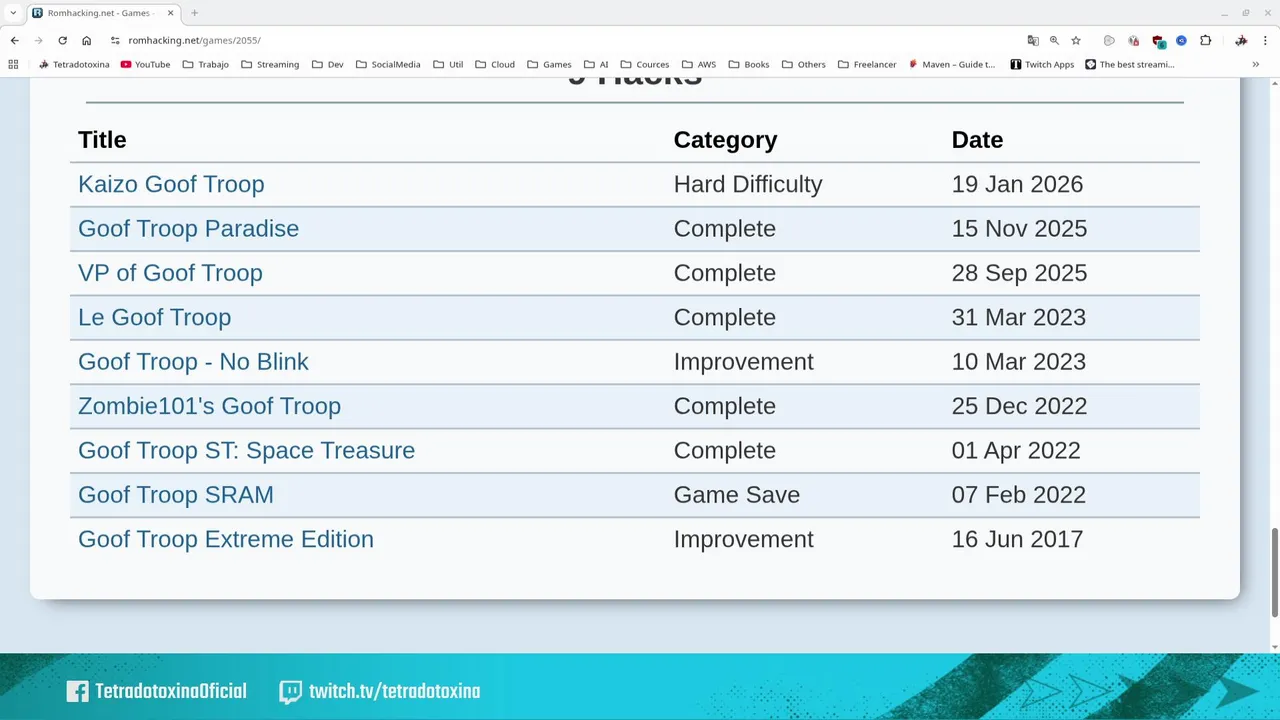Expand the Books bookmark folder
Image resolution: width=1280 pixels, height=720 pixels.
(749, 64)
